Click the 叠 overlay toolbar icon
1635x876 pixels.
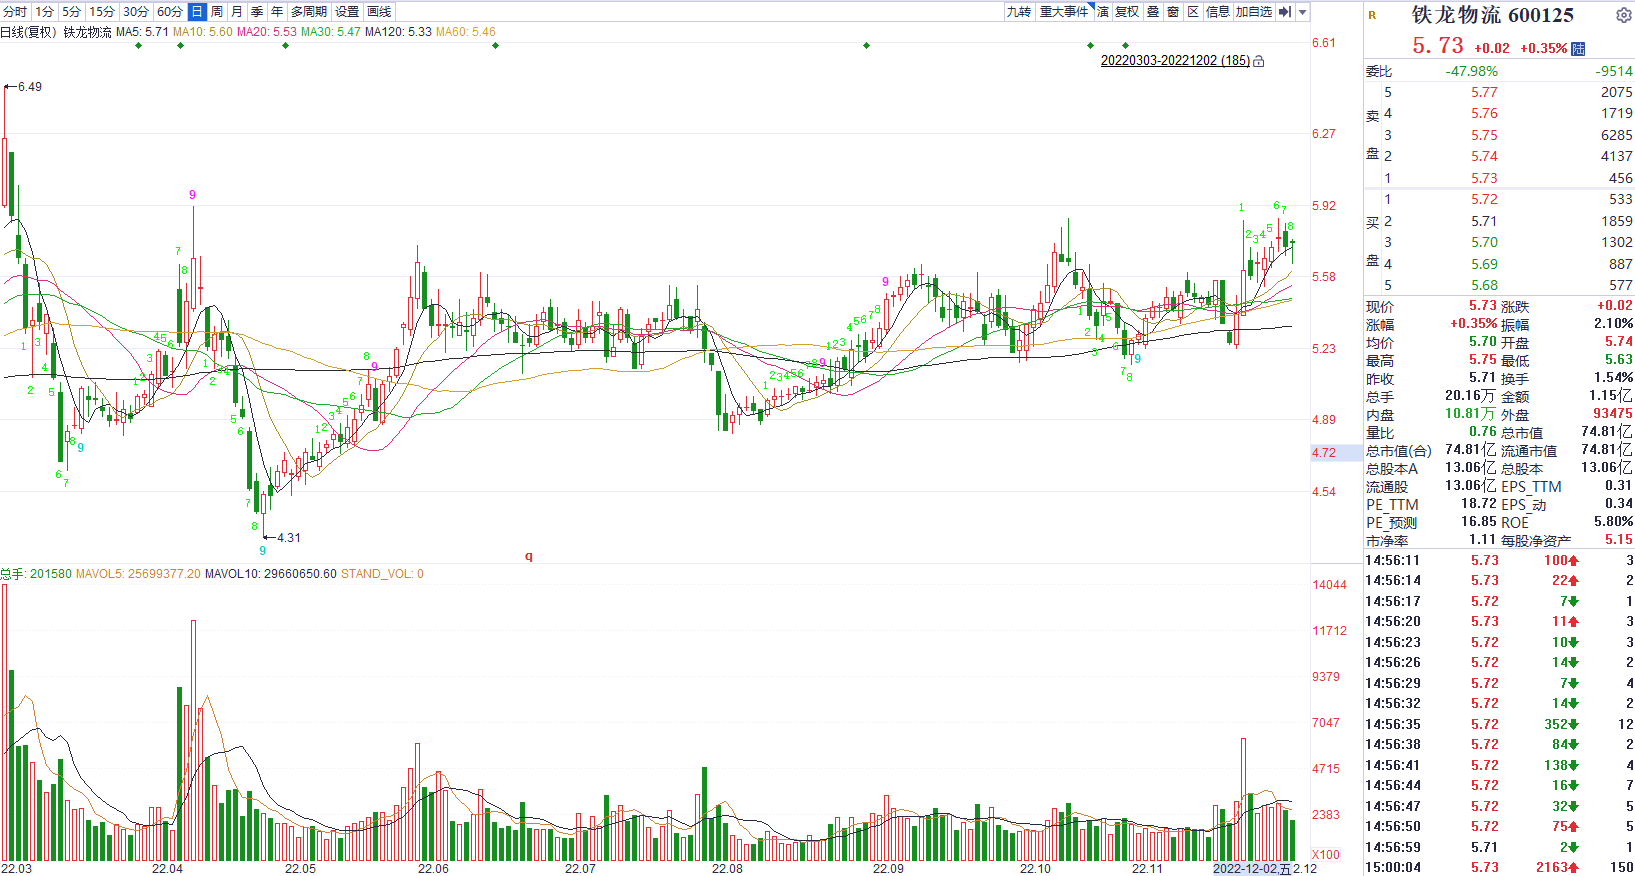click(x=1153, y=12)
